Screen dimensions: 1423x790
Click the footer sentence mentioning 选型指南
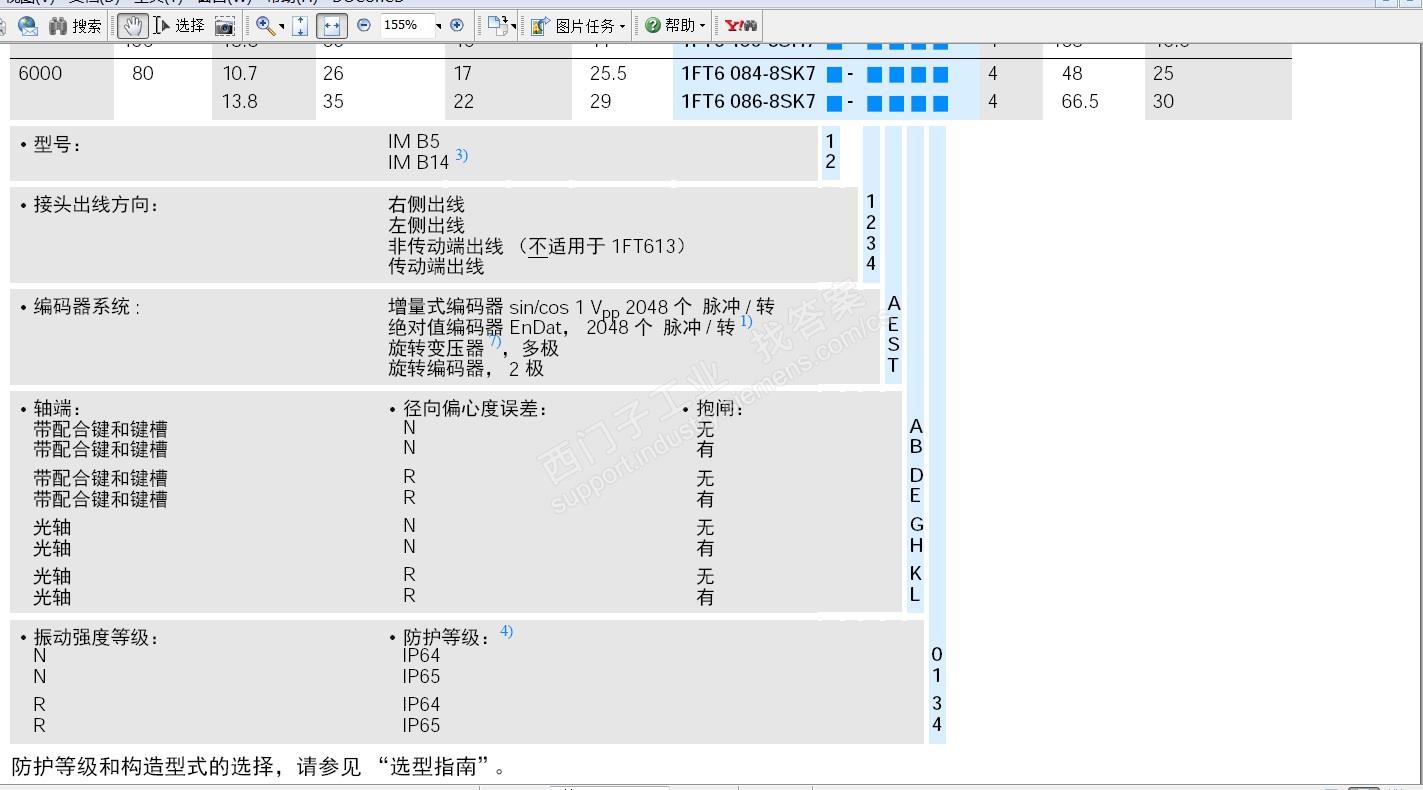click(x=260, y=767)
